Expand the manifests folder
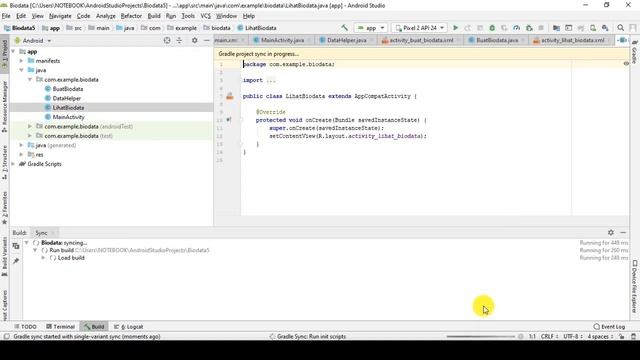640x360 pixels. coord(22,61)
